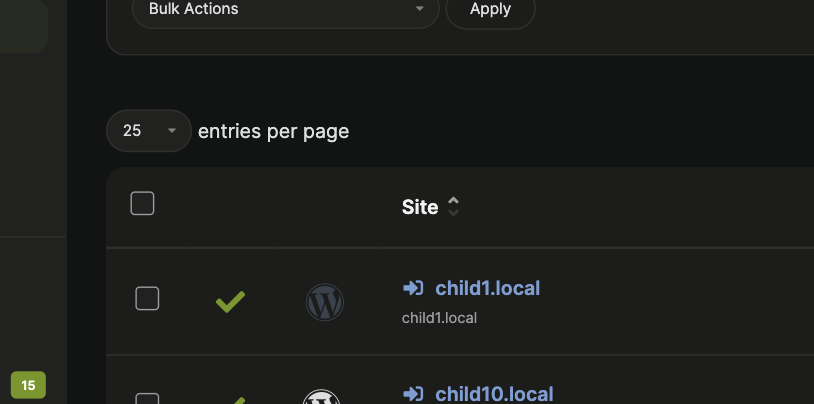The image size is (814, 404).
Task: Click the login arrow icon beside child1.local
Action: pos(413,288)
